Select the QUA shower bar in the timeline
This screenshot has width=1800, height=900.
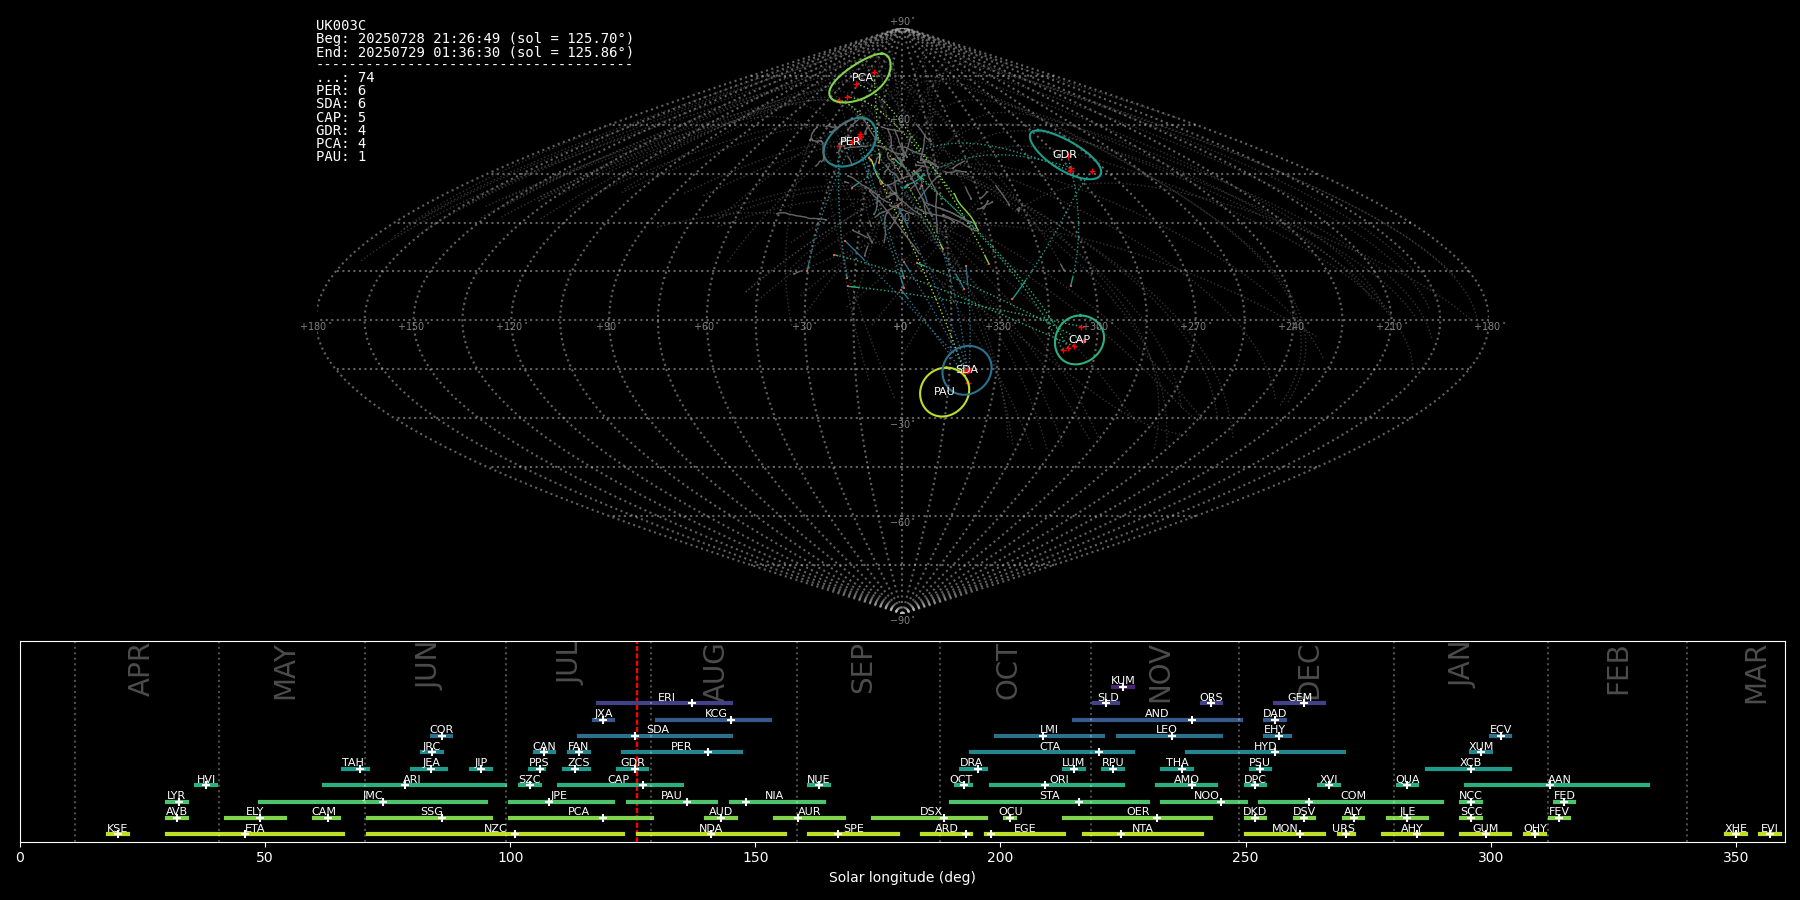click(x=1407, y=785)
